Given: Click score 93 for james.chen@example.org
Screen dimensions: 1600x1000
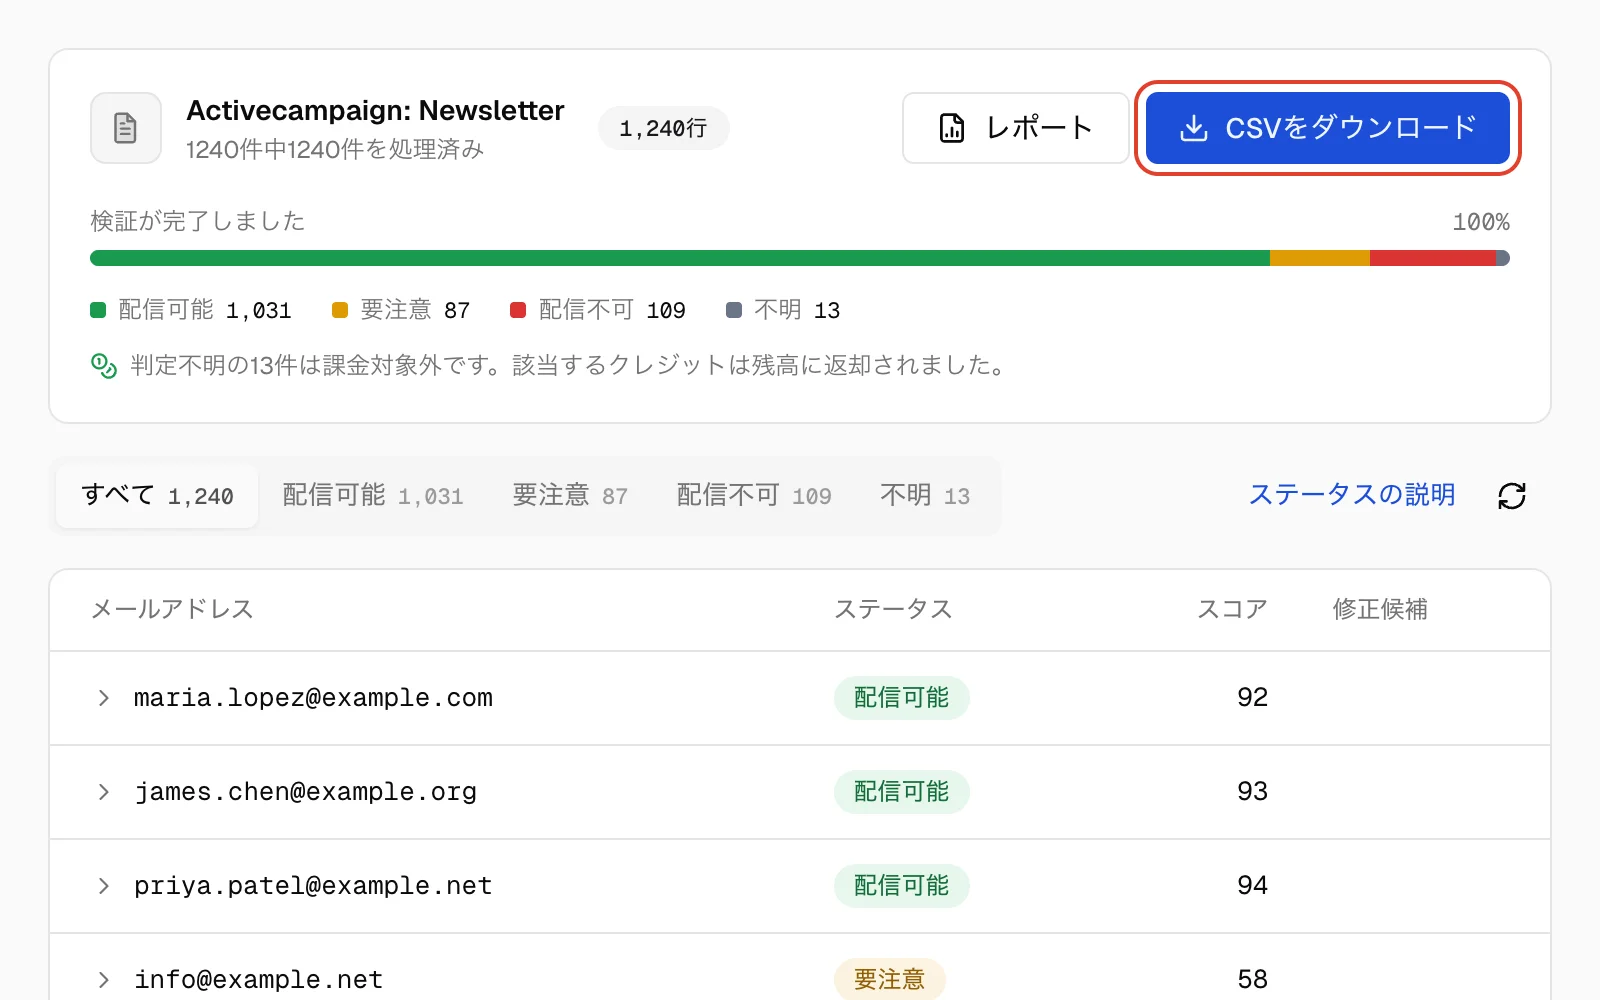Looking at the screenshot, I should tap(1252, 791).
